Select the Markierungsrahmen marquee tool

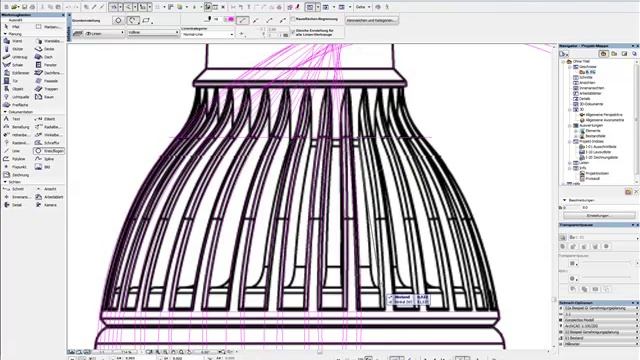click(x=49, y=27)
